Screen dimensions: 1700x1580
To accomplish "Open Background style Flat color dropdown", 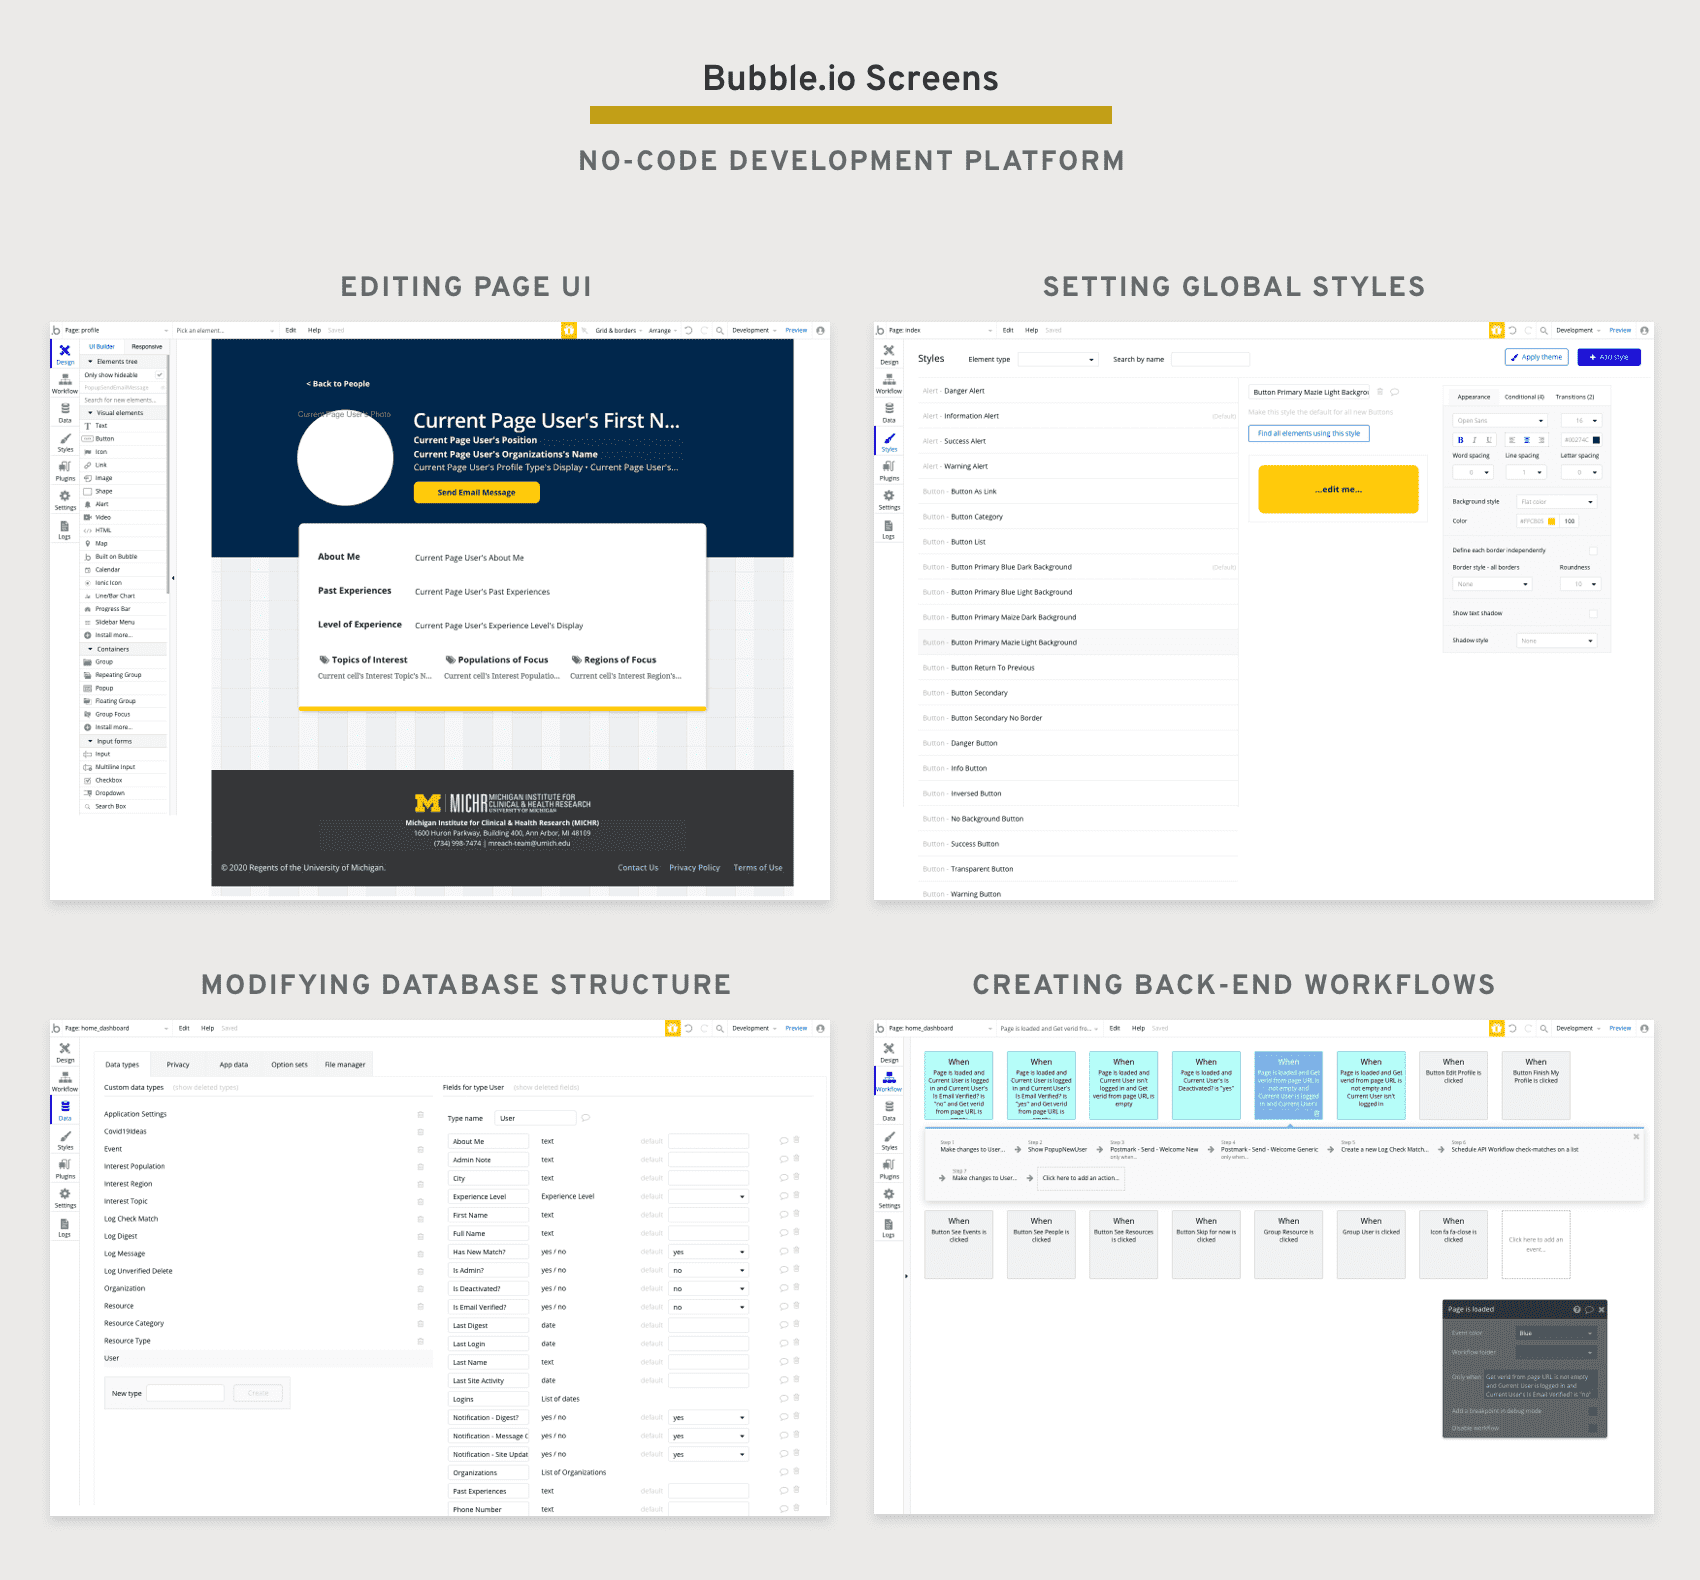I will pyautogui.click(x=1556, y=502).
